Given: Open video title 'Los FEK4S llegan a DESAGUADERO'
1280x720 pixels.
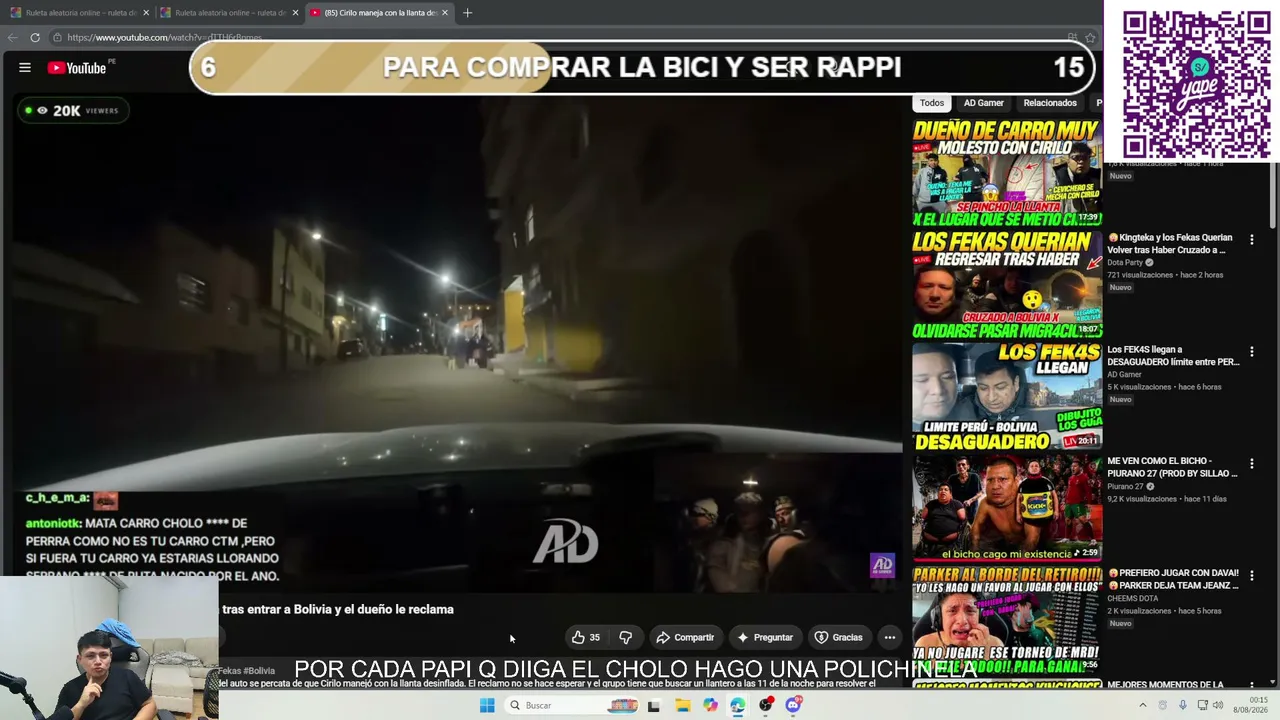Looking at the screenshot, I should 1173,356.
